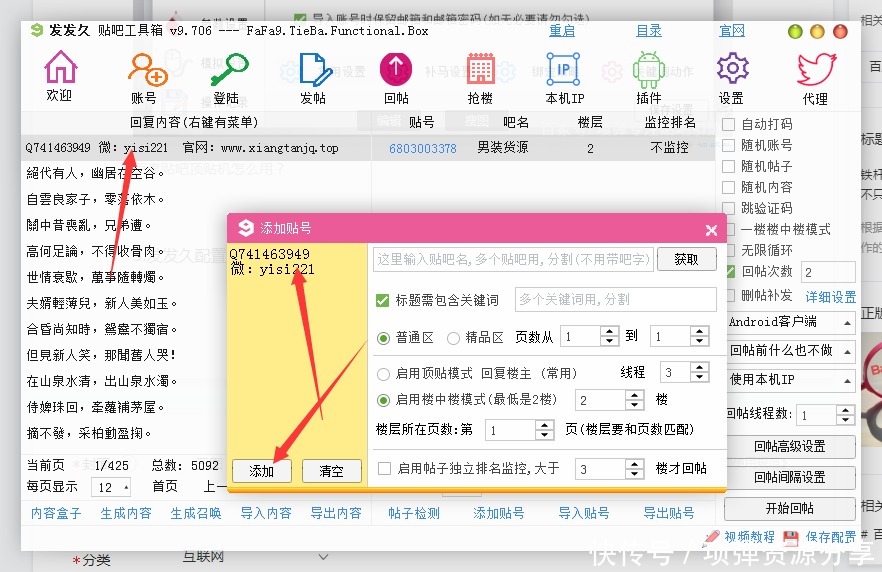Focus the 贴吧名 input field
Viewport: 882px width, 572px height.
513,259
